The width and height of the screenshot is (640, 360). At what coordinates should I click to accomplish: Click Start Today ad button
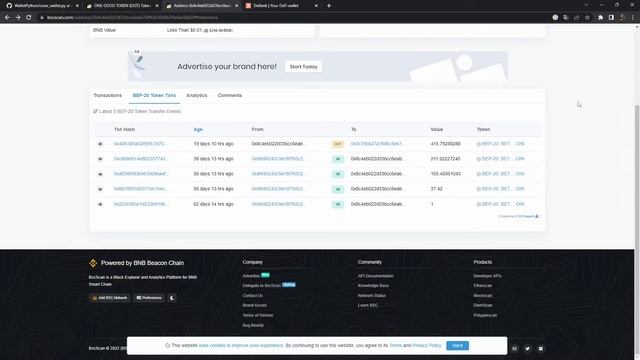pyautogui.click(x=304, y=67)
